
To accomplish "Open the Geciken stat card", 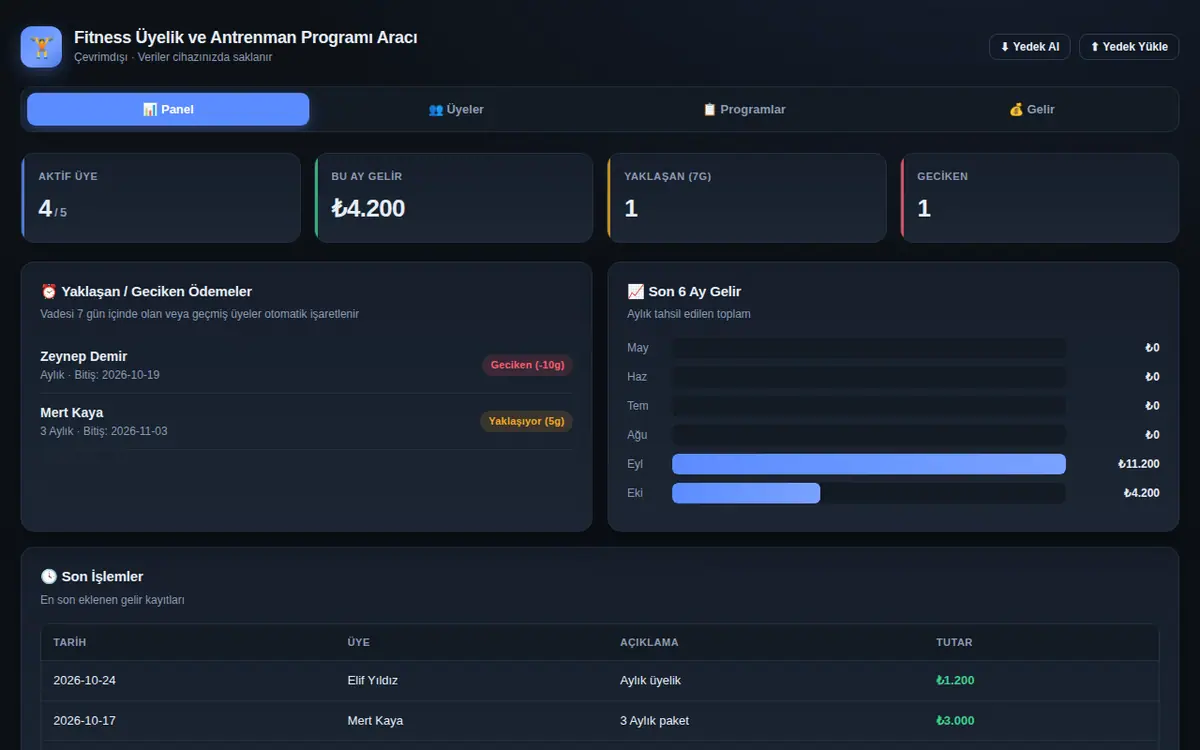I will 1040,198.
